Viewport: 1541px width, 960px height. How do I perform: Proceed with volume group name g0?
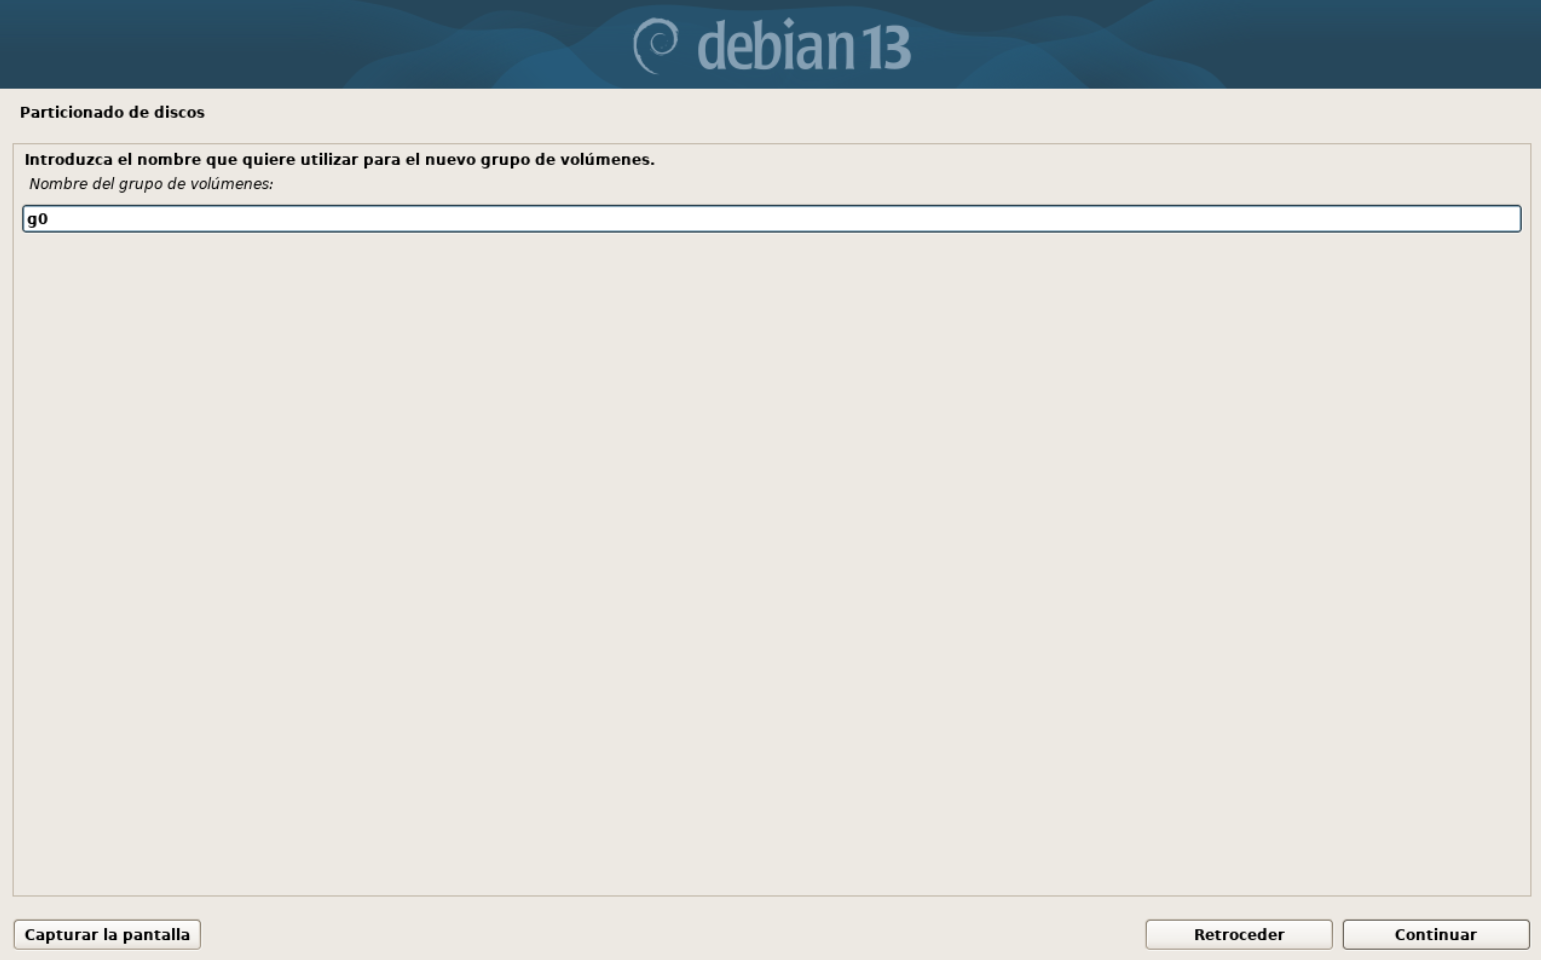point(1435,934)
